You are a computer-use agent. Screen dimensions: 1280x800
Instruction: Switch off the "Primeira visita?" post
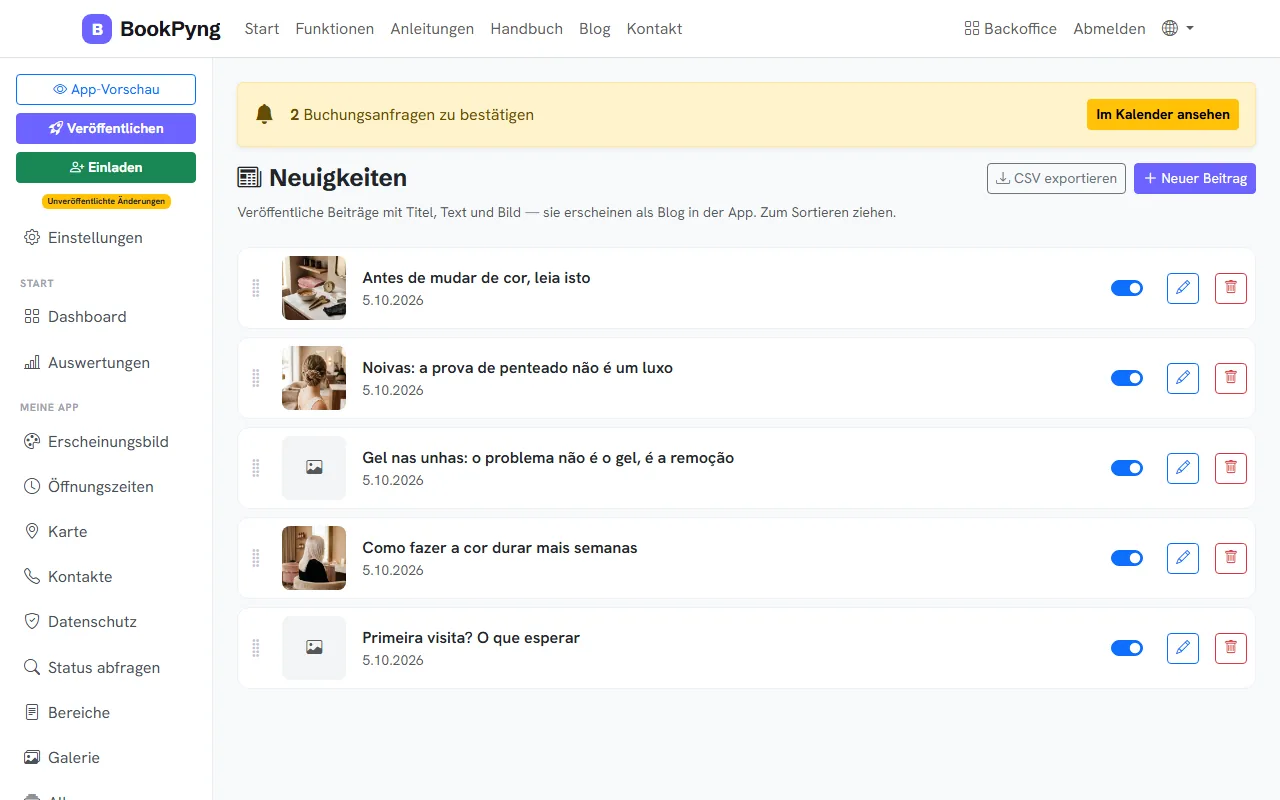pyautogui.click(x=1127, y=648)
